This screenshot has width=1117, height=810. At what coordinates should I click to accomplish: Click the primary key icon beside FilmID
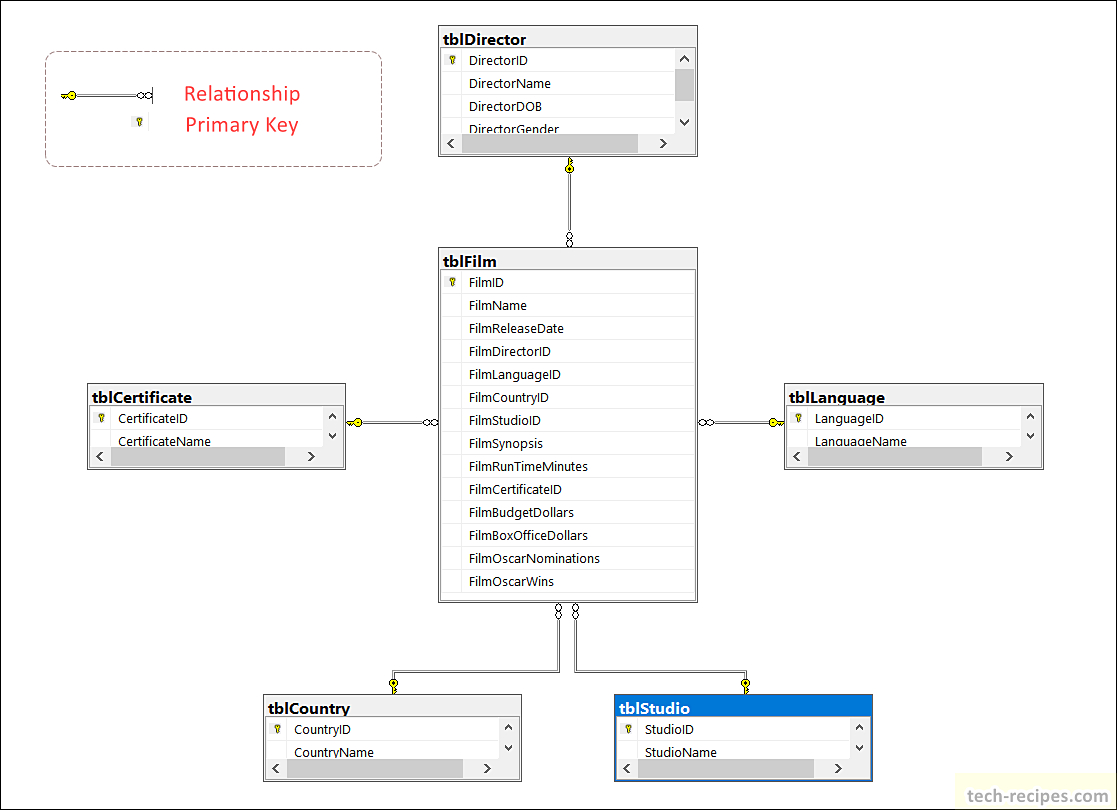coord(452,282)
